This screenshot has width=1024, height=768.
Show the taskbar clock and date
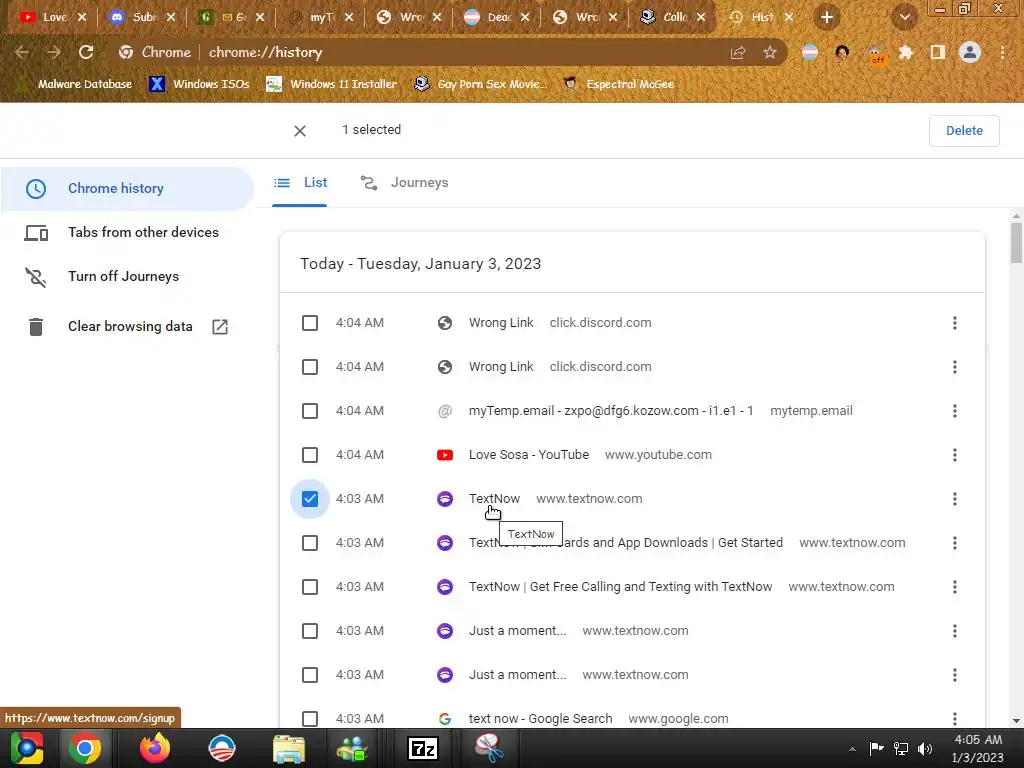tap(978, 748)
